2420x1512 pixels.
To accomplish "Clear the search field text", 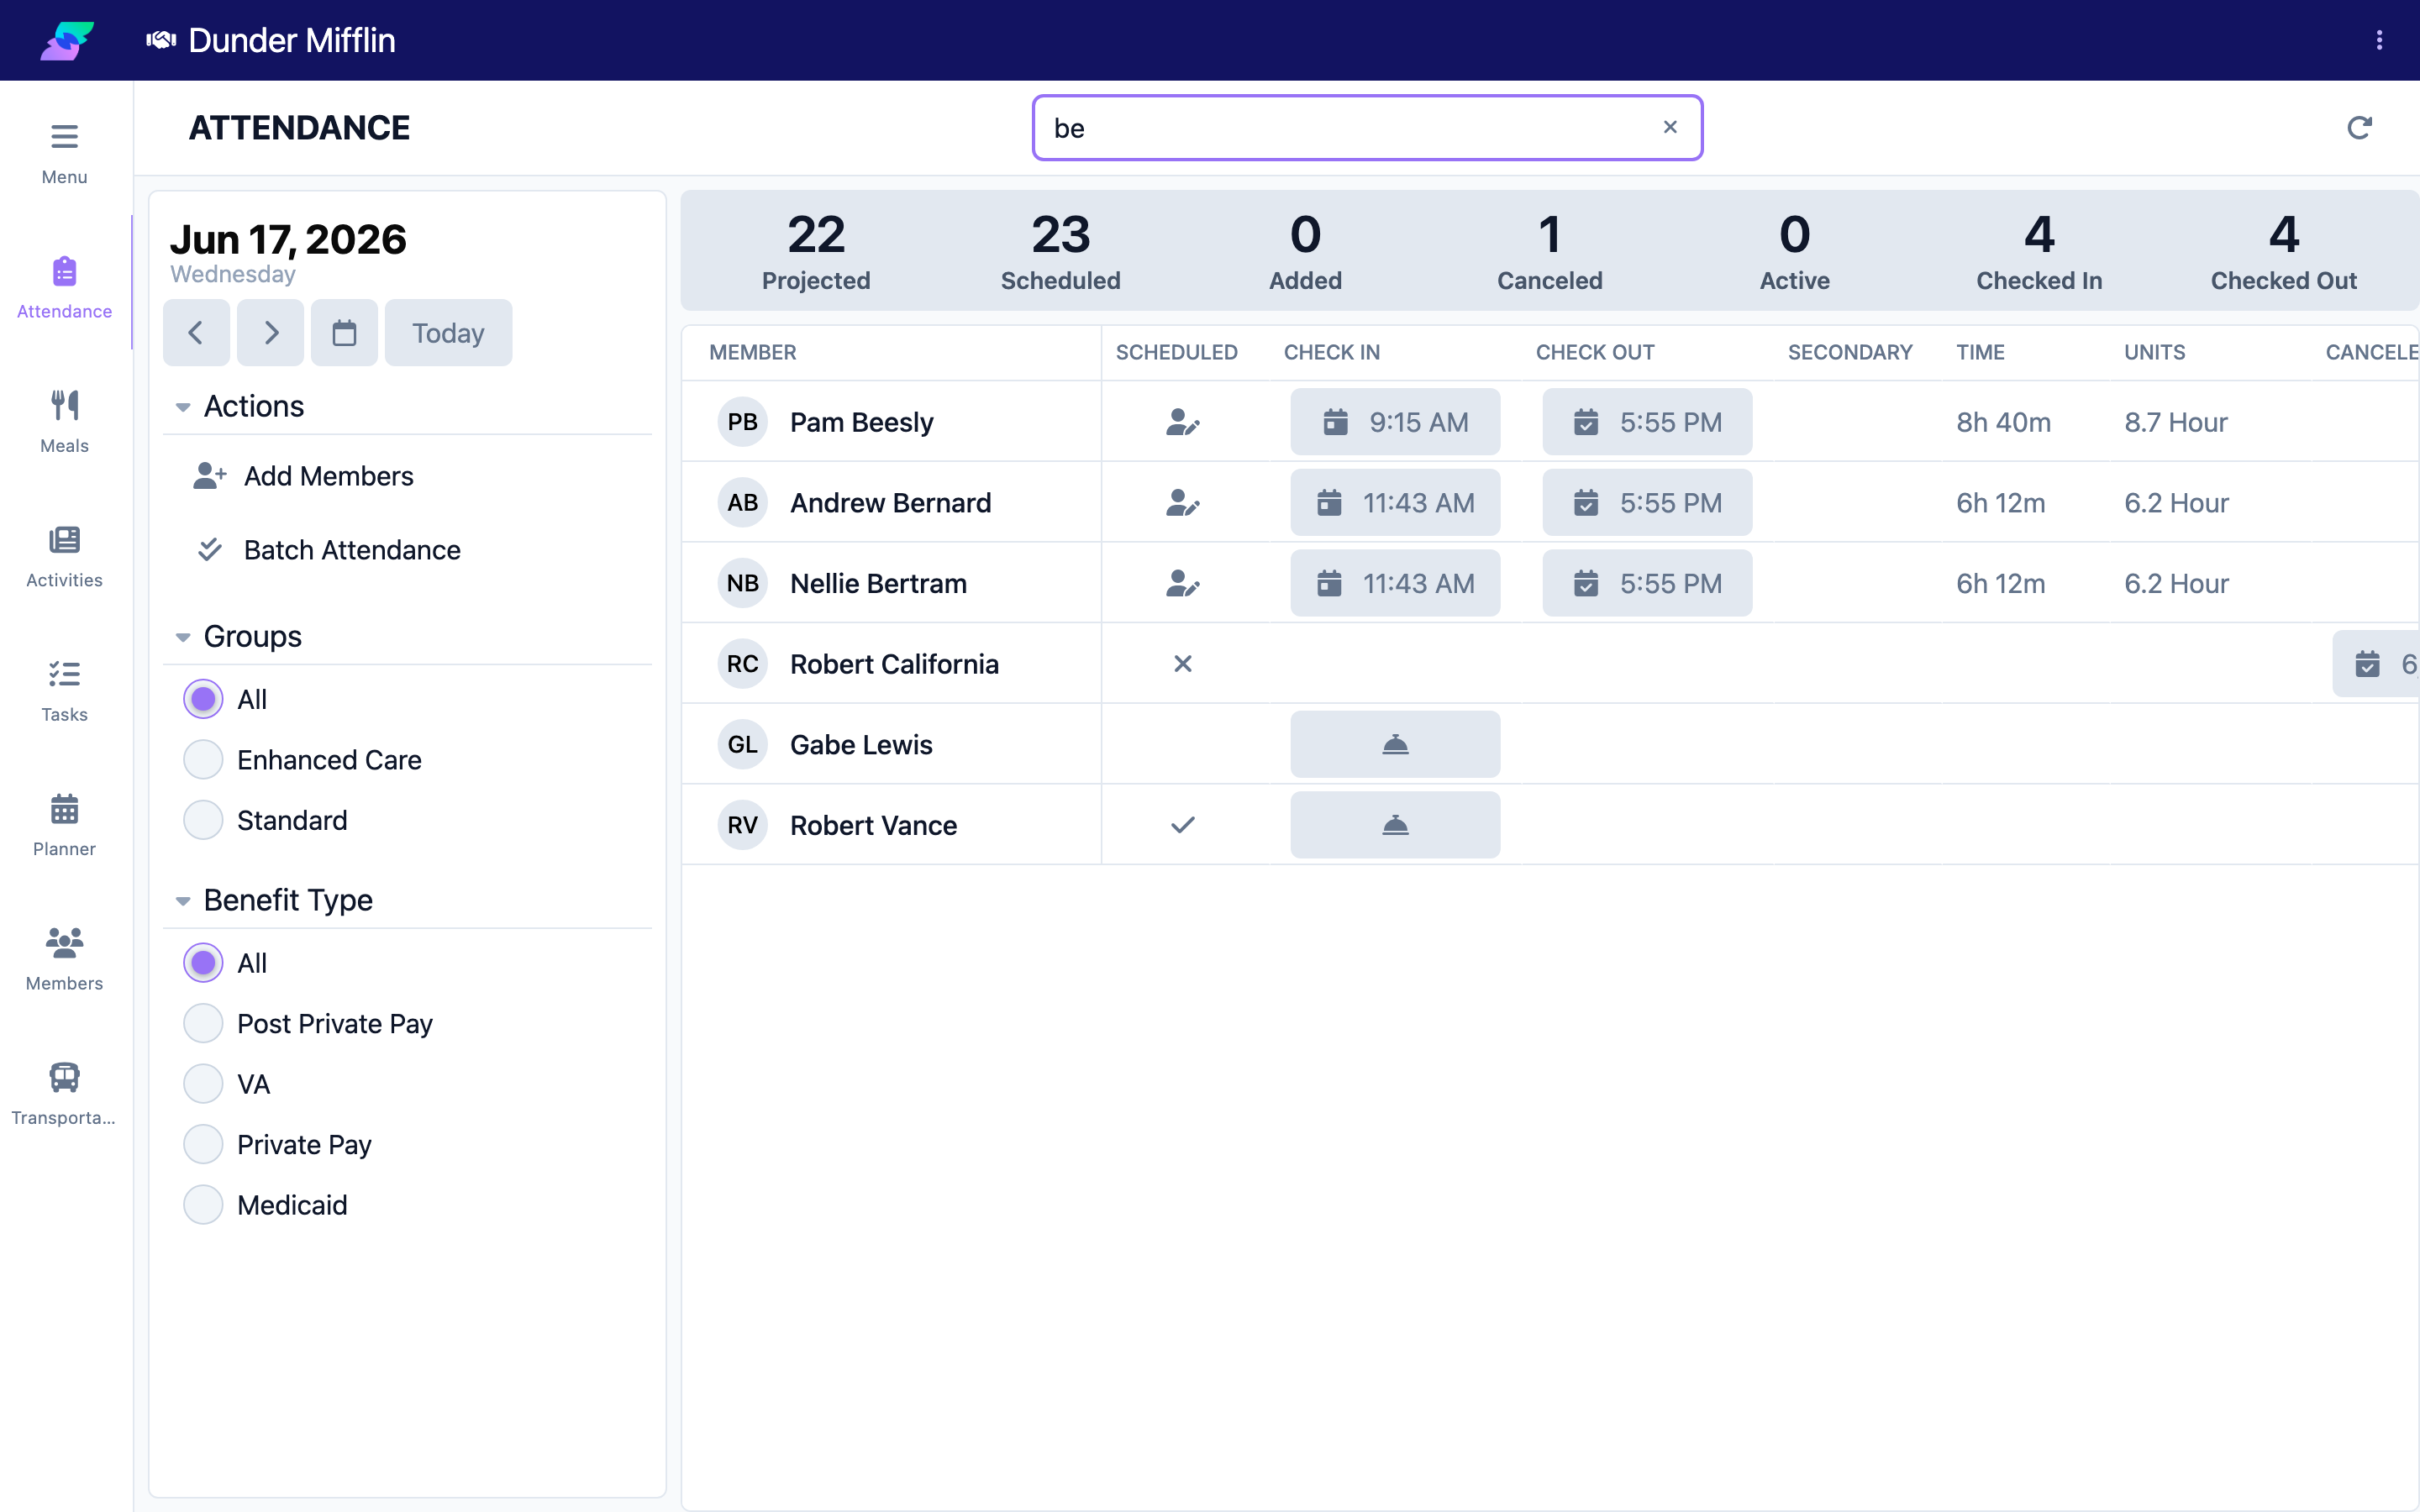I will point(1670,127).
